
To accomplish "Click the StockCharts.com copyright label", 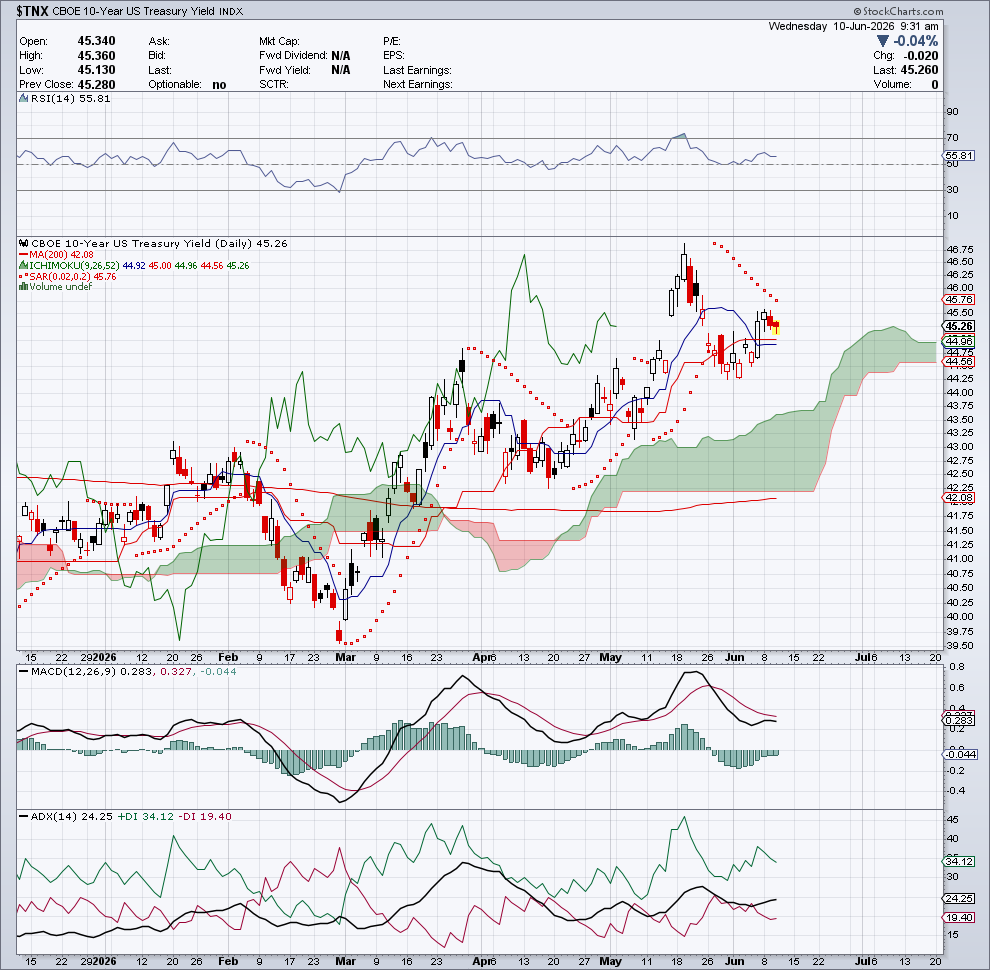I will tap(898, 11).
